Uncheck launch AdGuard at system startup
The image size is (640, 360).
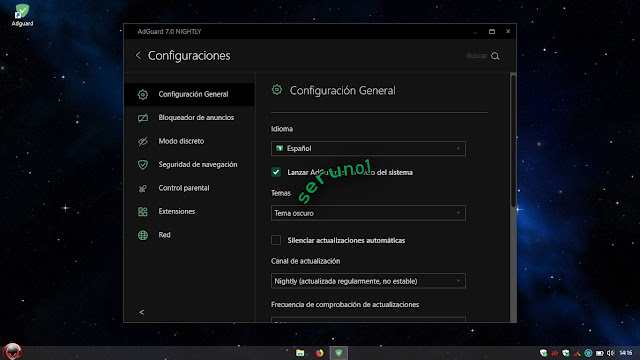tap(276, 172)
